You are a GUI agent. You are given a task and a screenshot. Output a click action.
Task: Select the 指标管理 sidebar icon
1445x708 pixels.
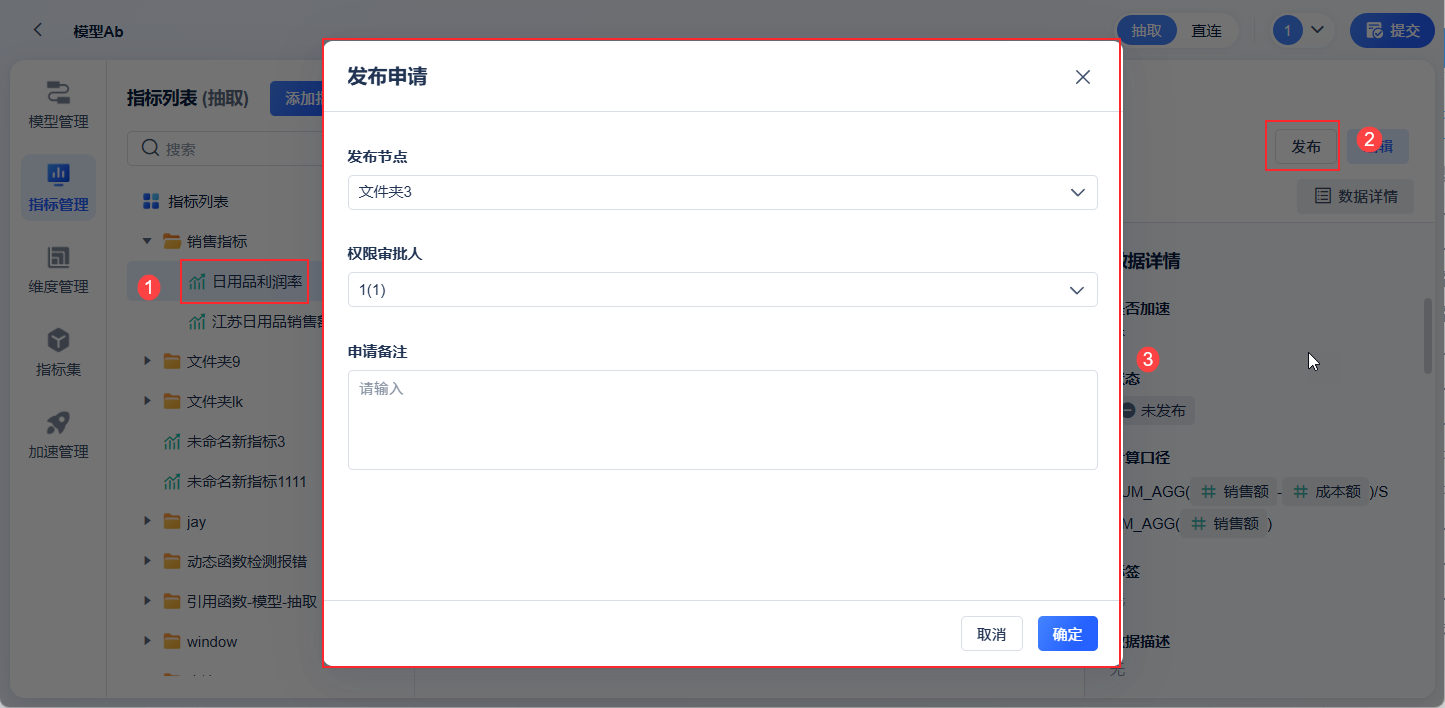(58, 187)
